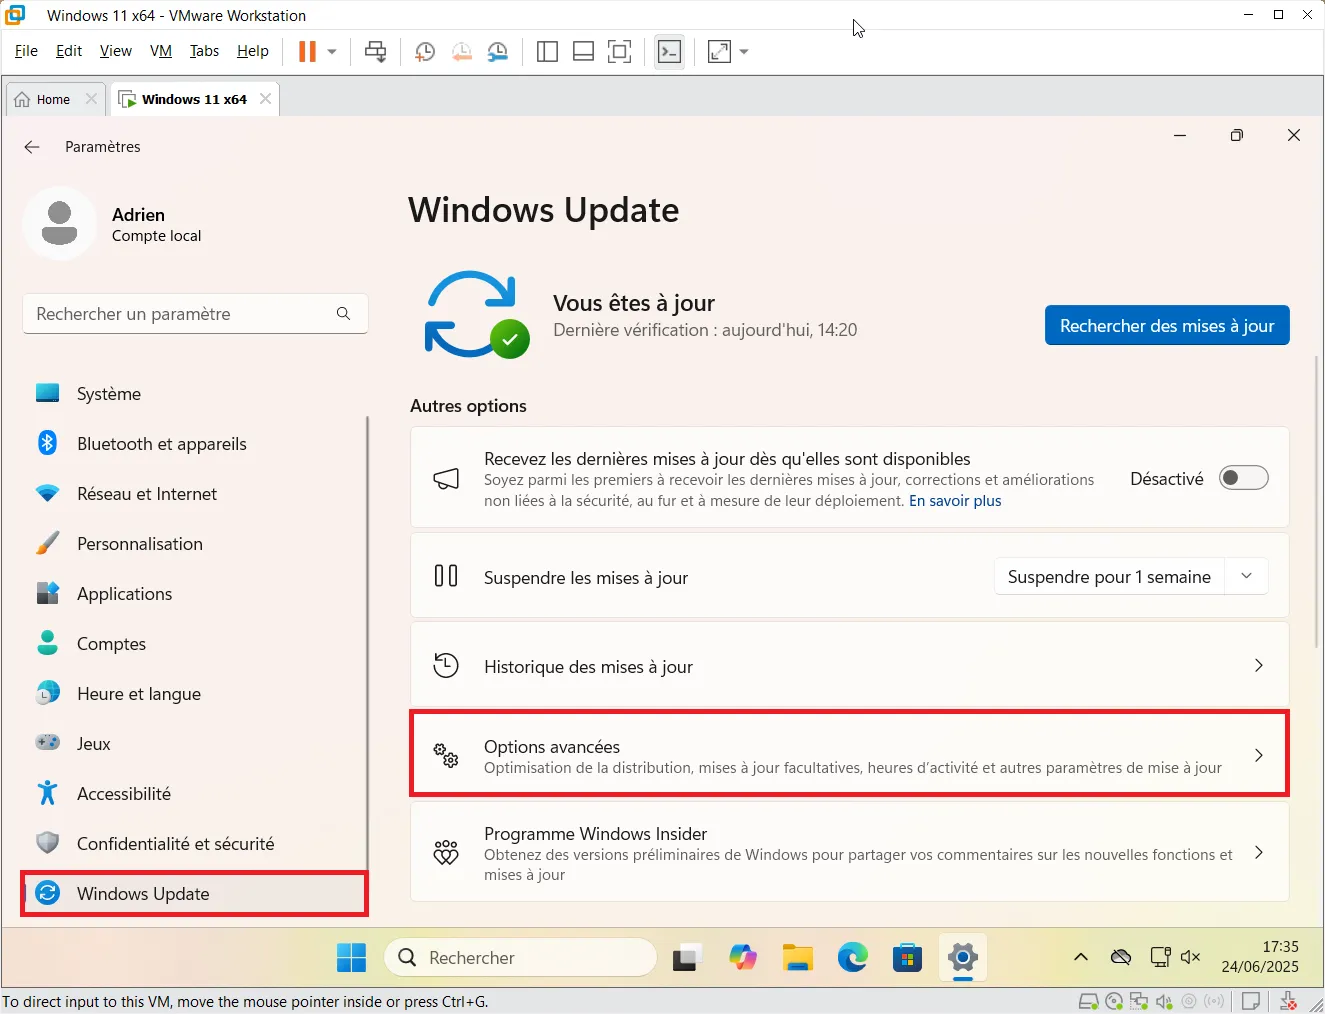Click Suspendre pour 1 semaine button
This screenshot has width=1325, height=1014.
[x=1109, y=577]
